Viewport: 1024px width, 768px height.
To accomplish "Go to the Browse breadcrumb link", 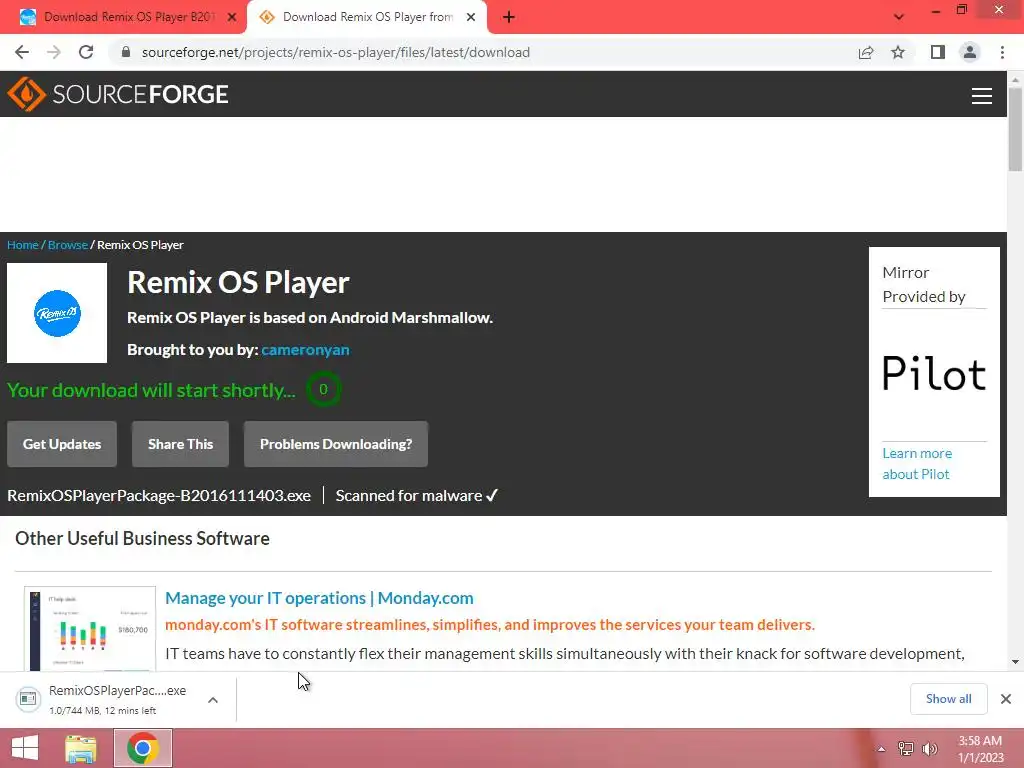I will pos(68,245).
